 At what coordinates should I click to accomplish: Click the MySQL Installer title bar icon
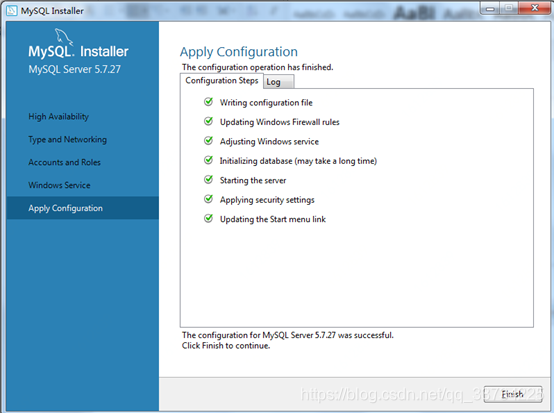(x=12, y=11)
